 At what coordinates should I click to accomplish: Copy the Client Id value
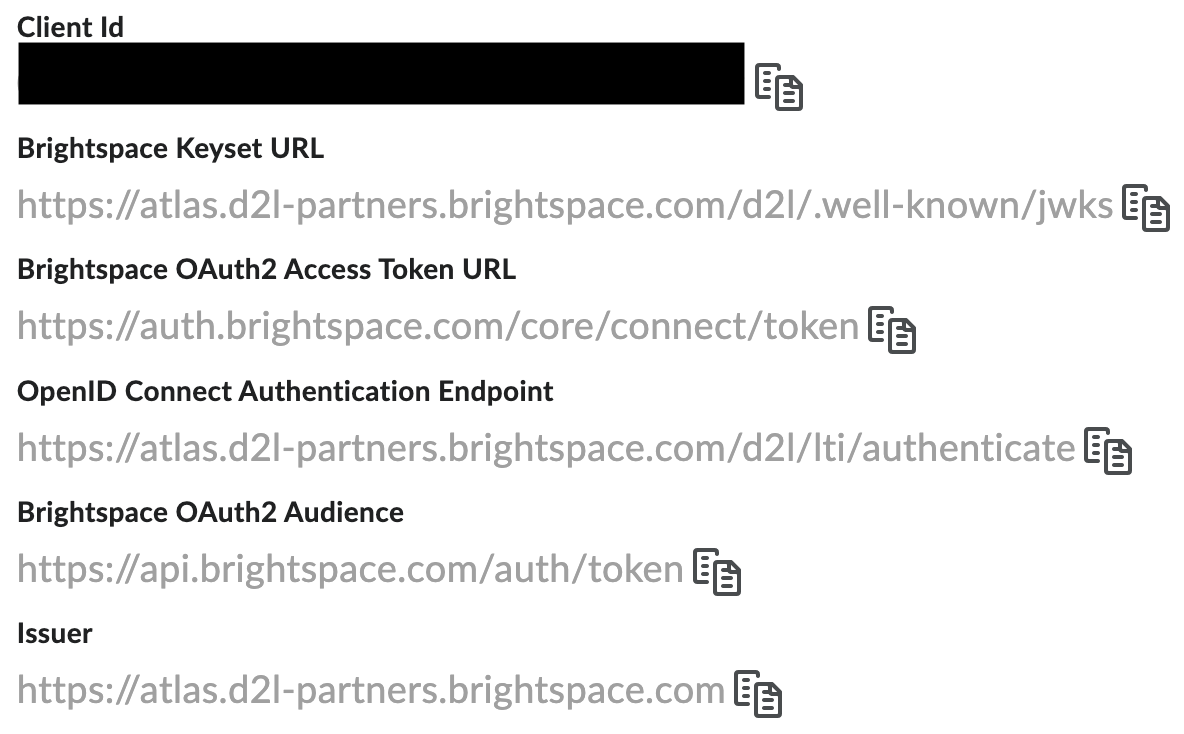(x=779, y=87)
